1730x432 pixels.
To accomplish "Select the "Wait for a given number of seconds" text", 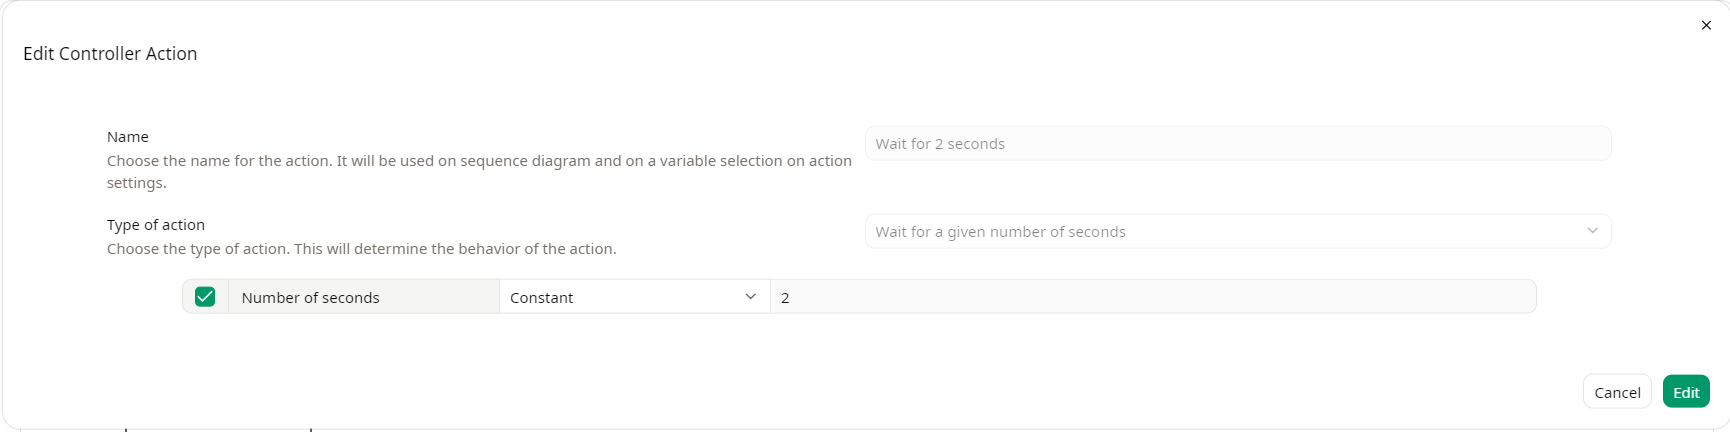I will tap(1000, 232).
